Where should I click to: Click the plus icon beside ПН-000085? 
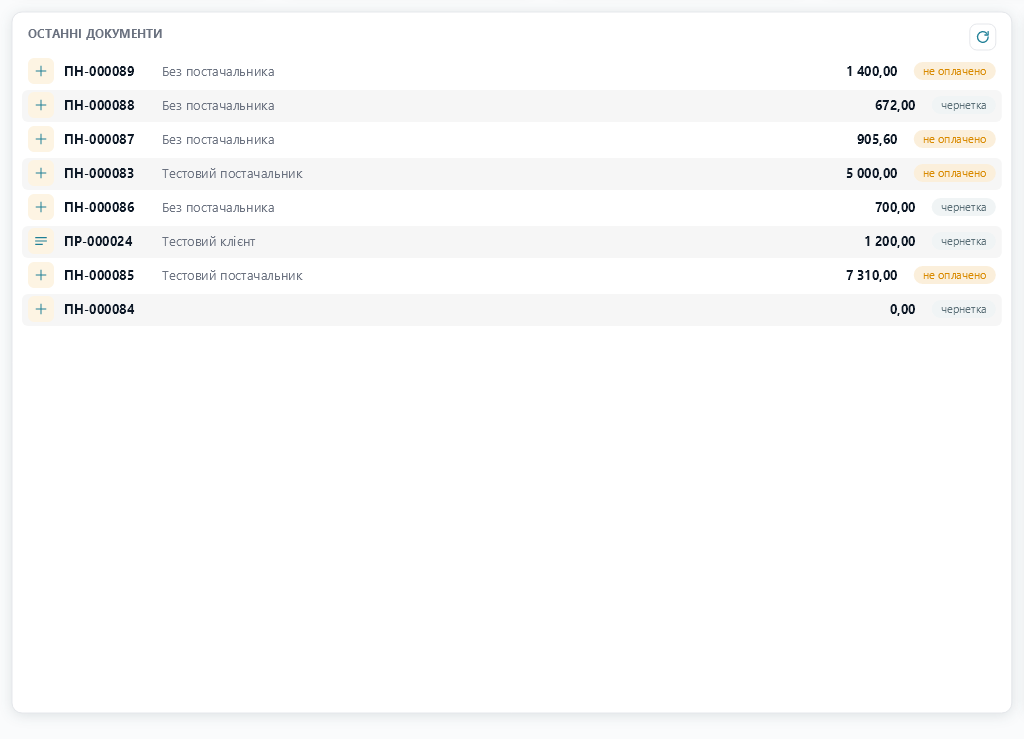[x=40, y=275]
